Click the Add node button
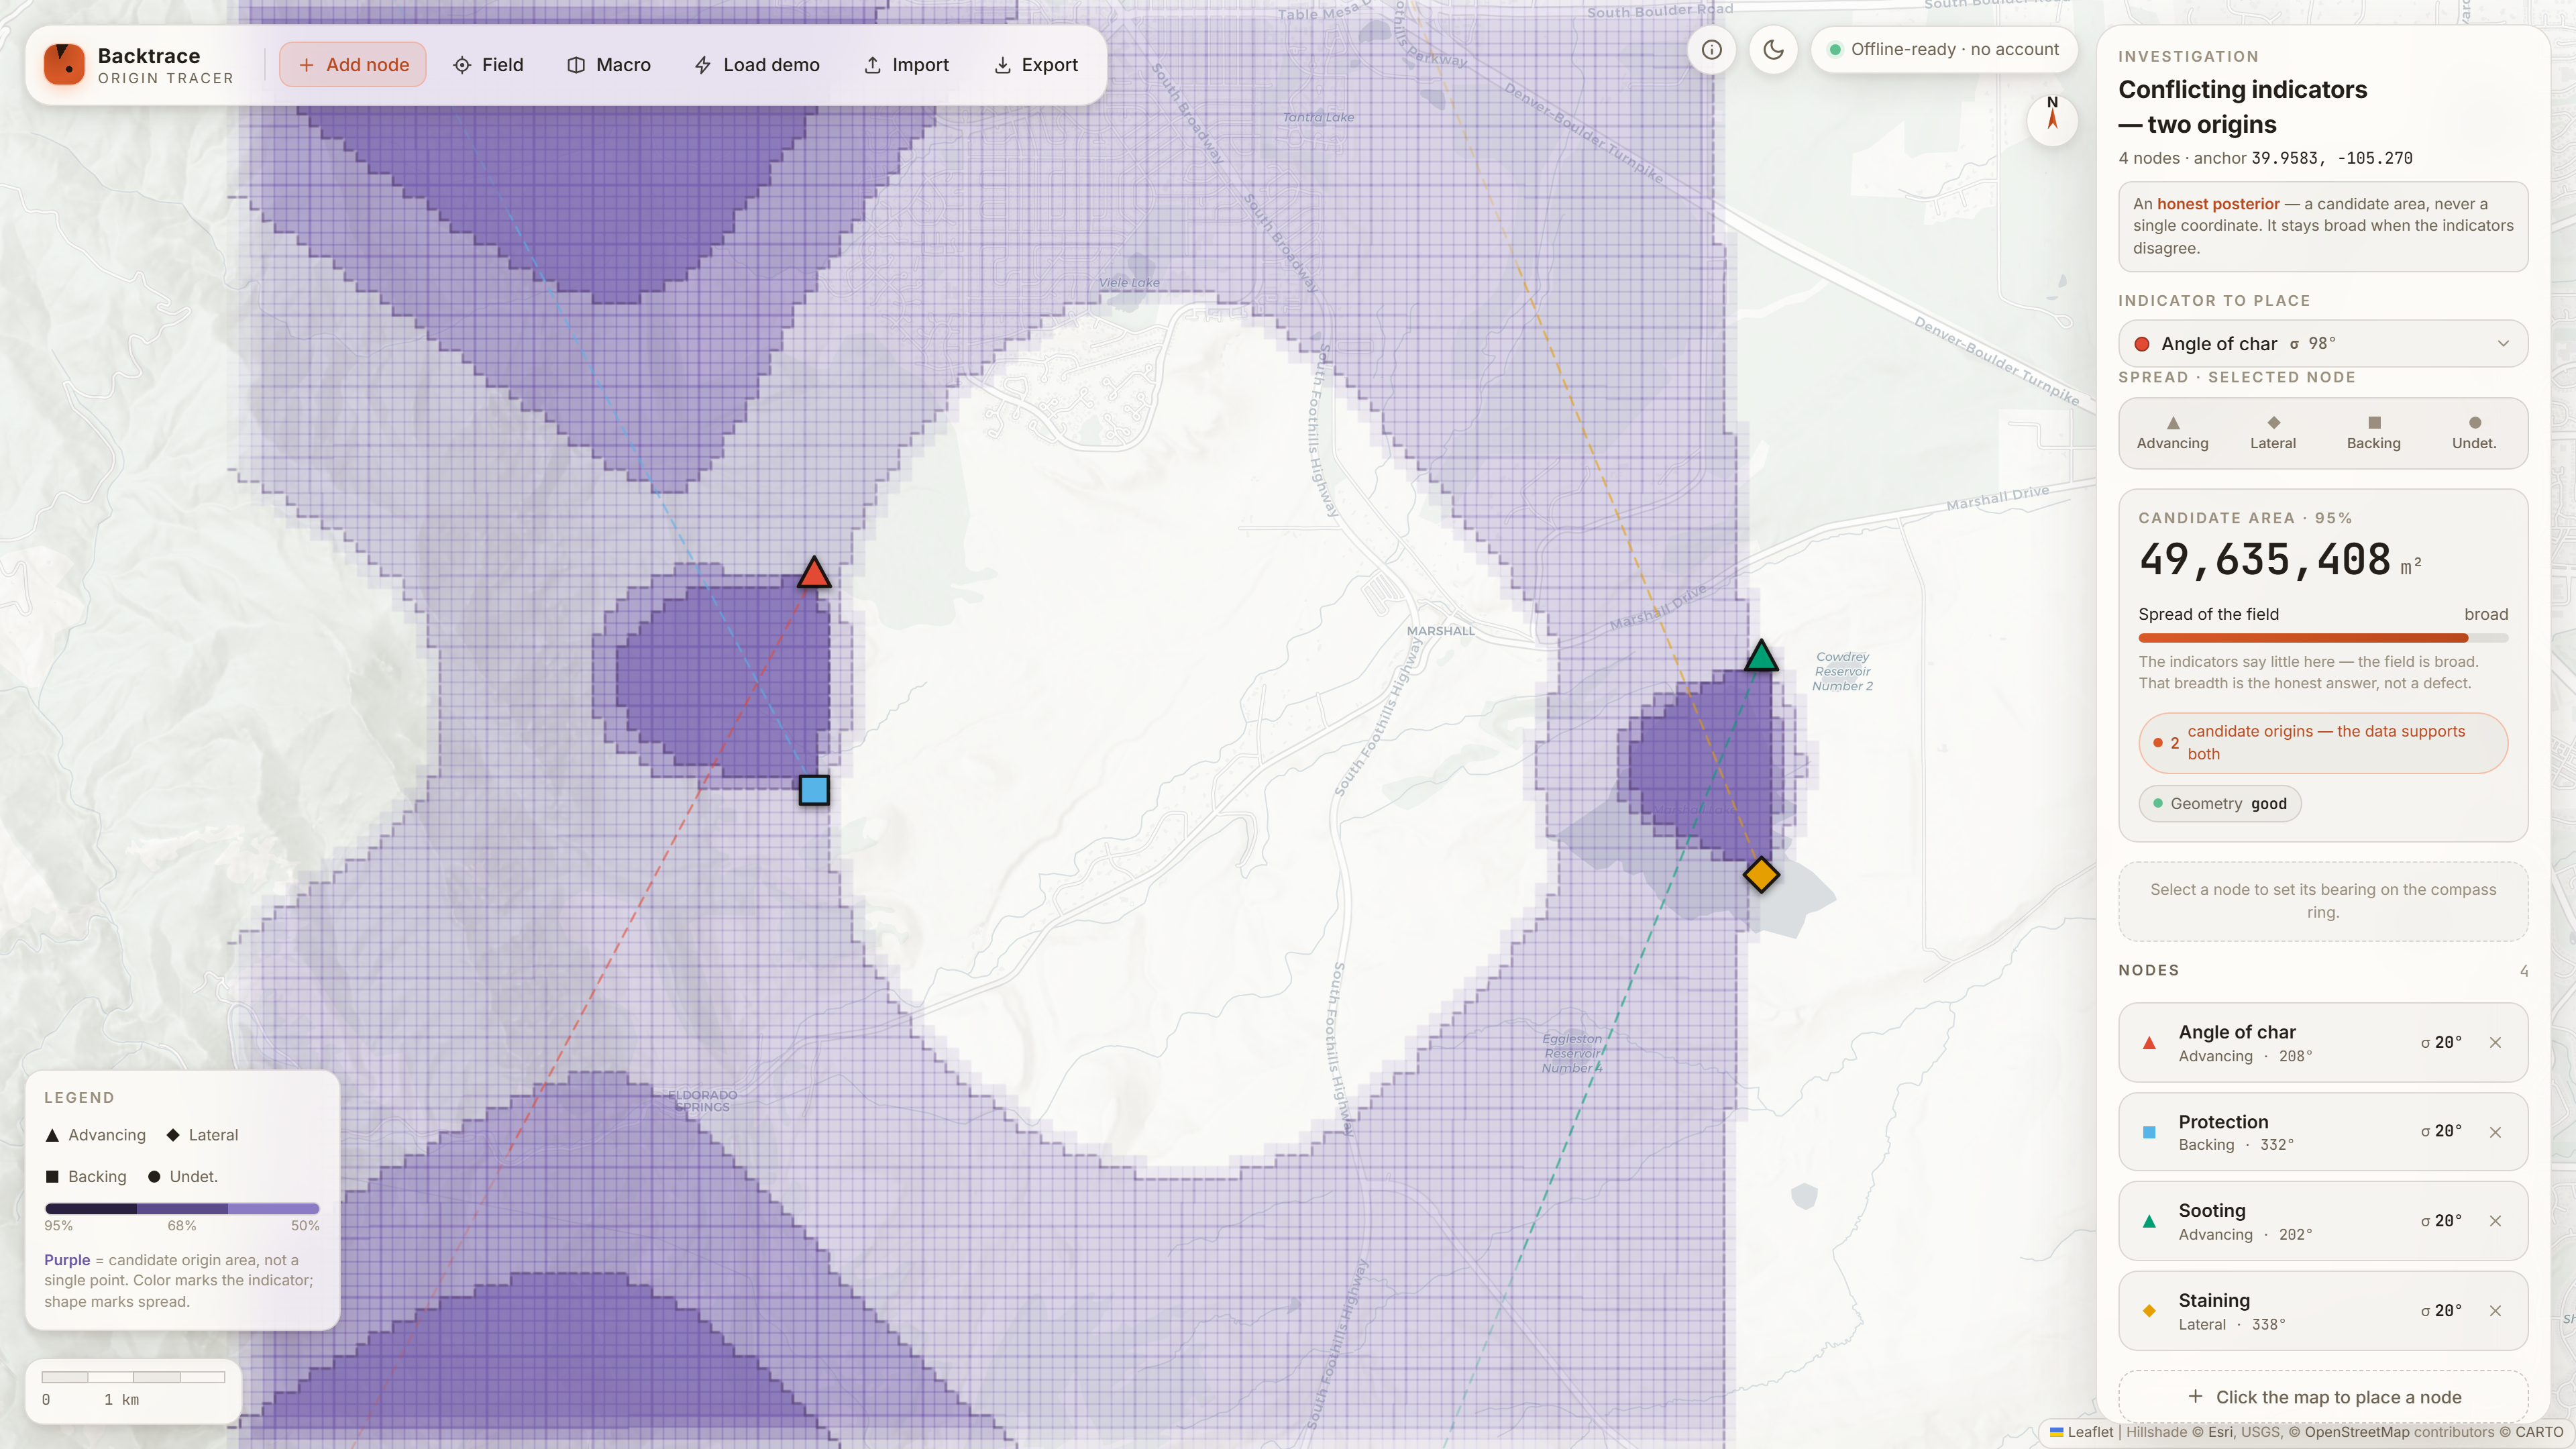2576x1449 pixels. pos(353,65)
